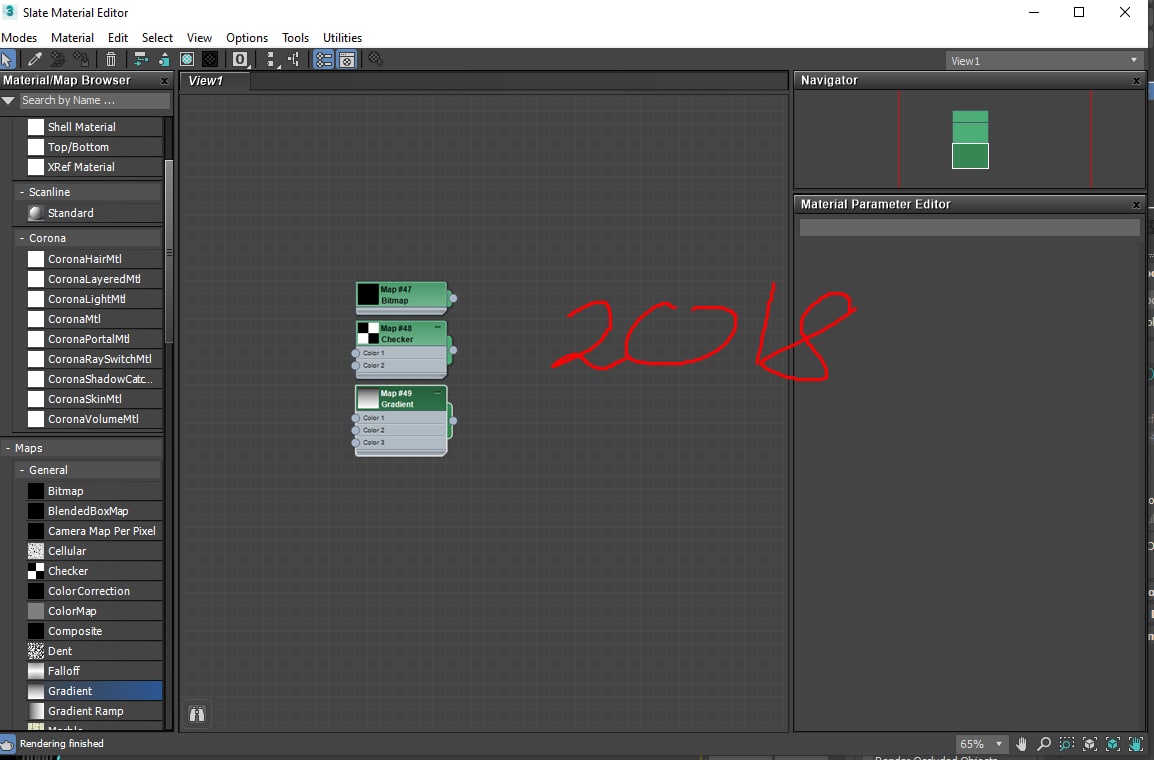Click Color 3 input socket on Gradient
Image resolution: width=1154 pixels, height=760 pixels.
355,443
